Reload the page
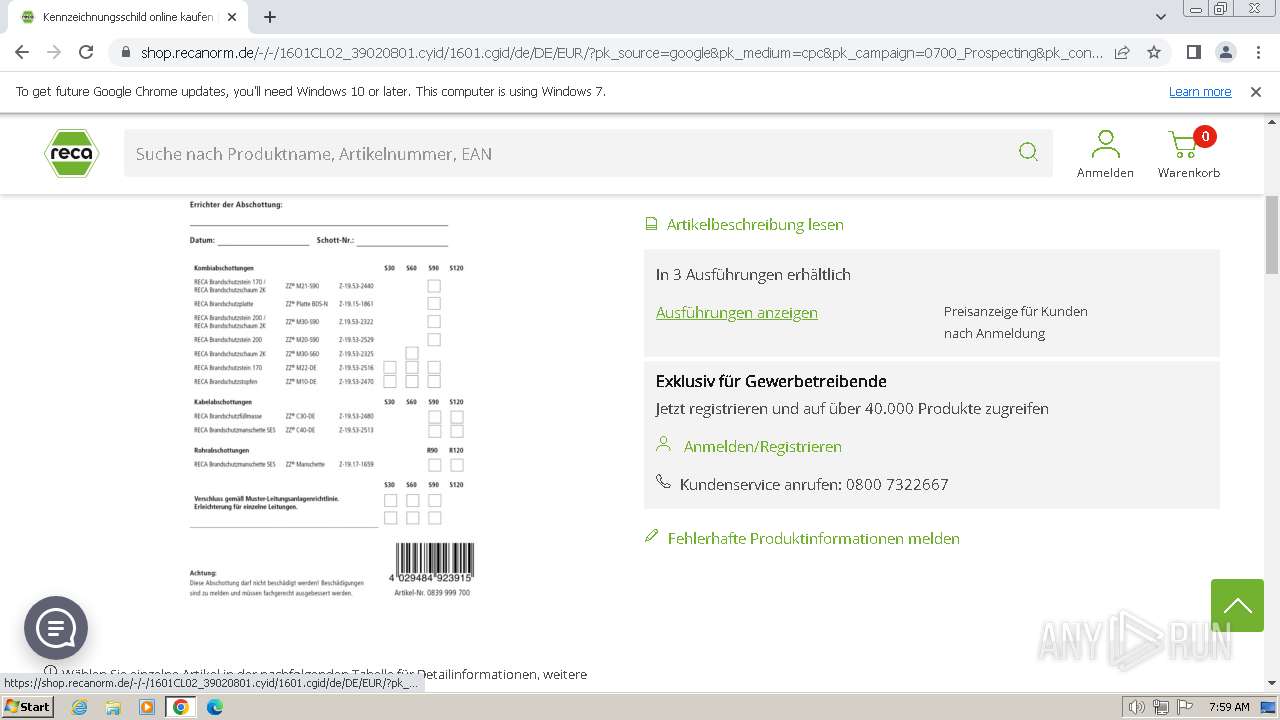Viewport: 1280px width, 720px height. [x=86, y=52]
